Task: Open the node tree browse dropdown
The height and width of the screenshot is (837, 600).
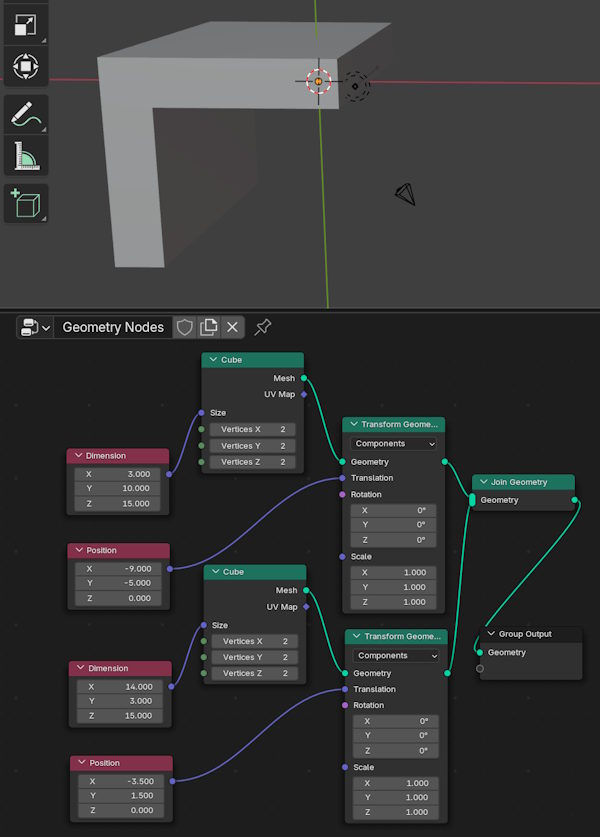Action: tap(34, 327)
